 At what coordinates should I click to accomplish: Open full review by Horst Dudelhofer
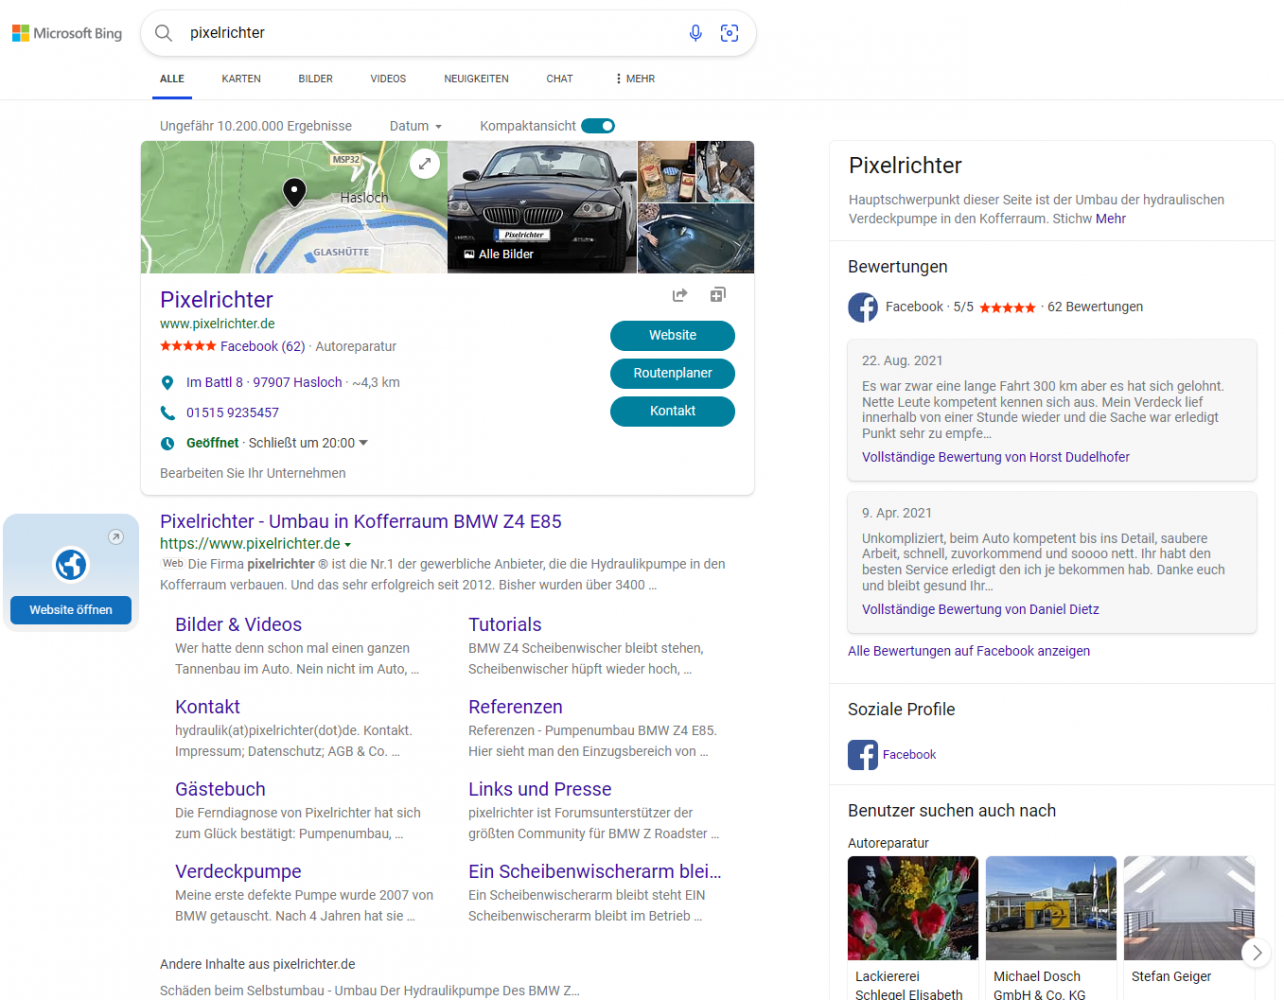point(996,457)
